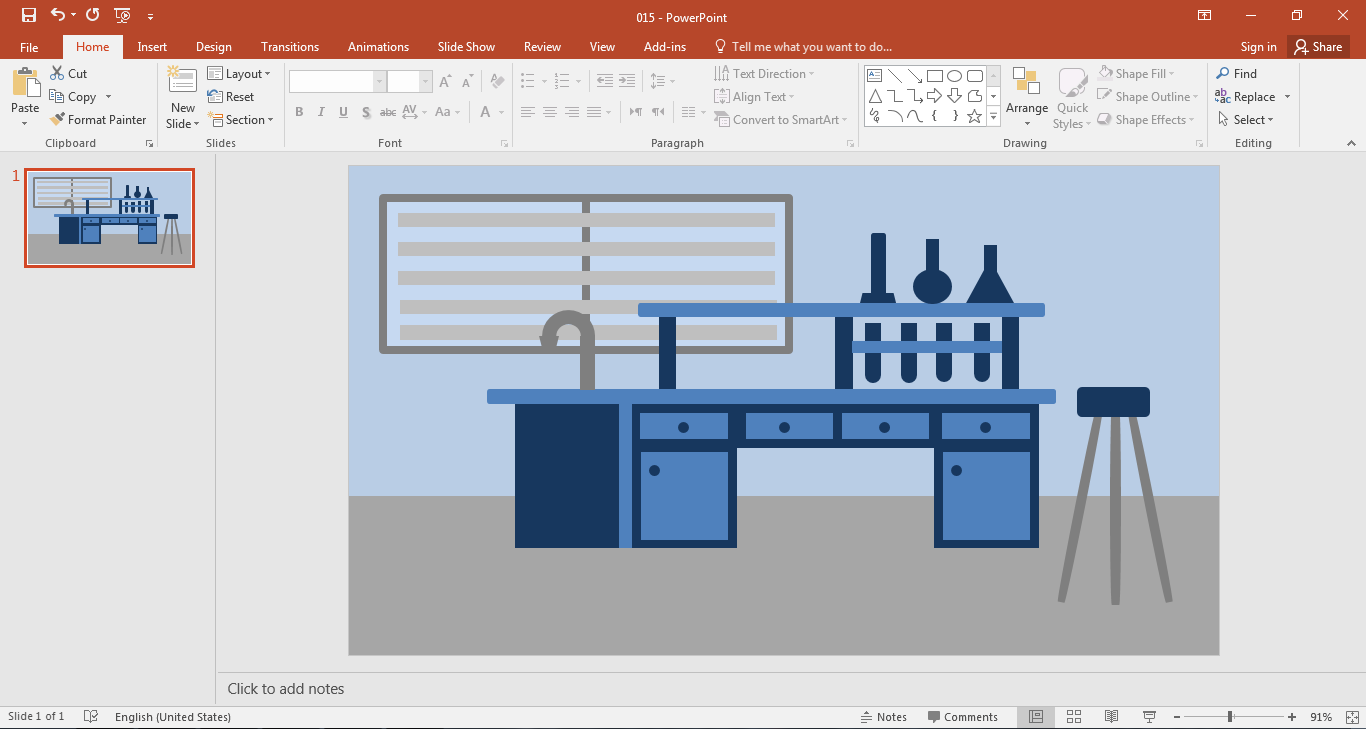Start the Slide Show from status bar

click(1149, 717)
